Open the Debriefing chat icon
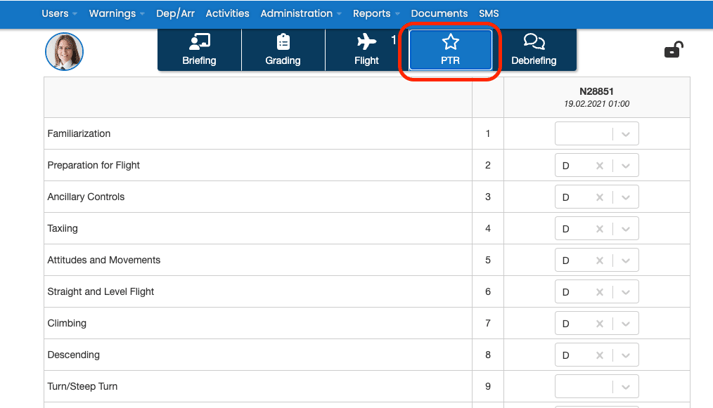713x408 pixels. [534, 42]
